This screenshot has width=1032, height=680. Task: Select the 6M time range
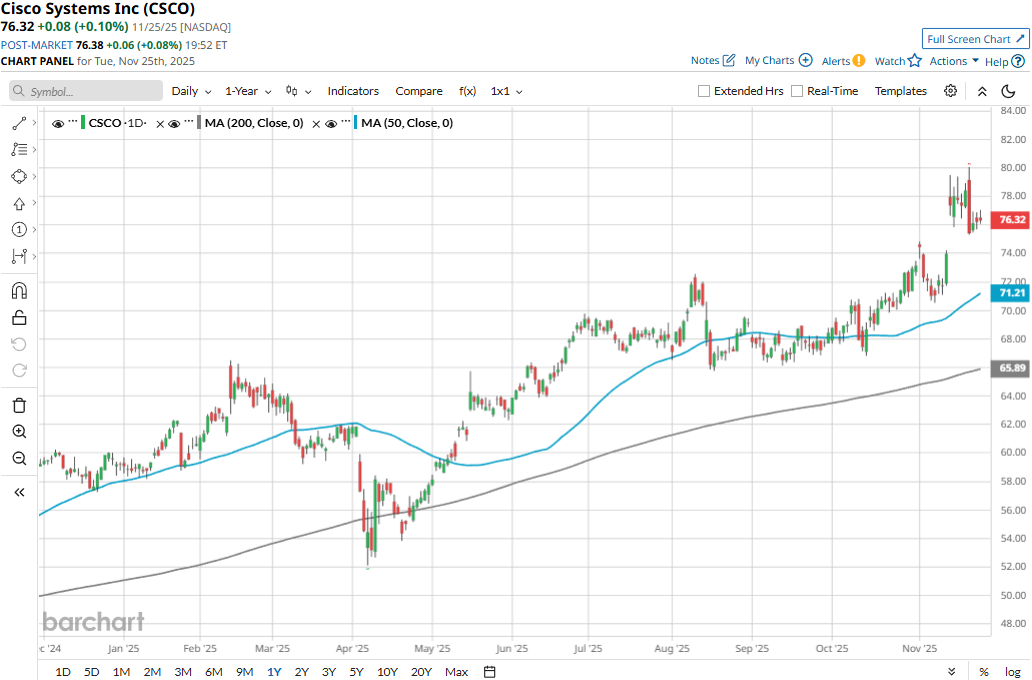(214, 672)
